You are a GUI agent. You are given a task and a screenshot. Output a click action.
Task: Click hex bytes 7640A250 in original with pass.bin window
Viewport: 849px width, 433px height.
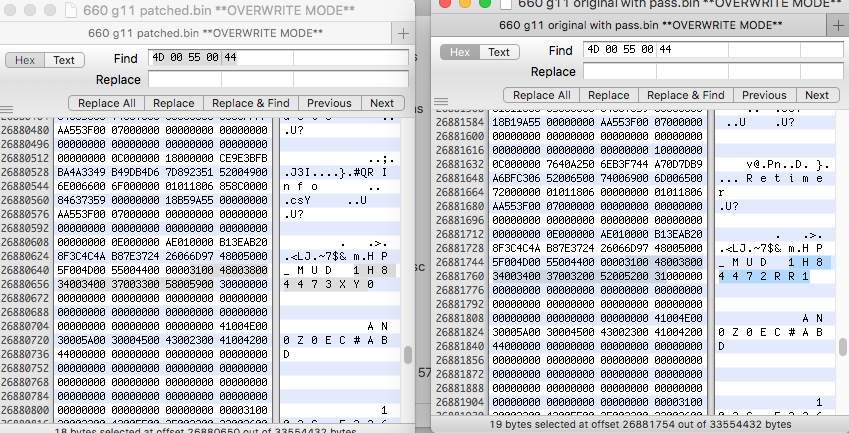[570, 164]
